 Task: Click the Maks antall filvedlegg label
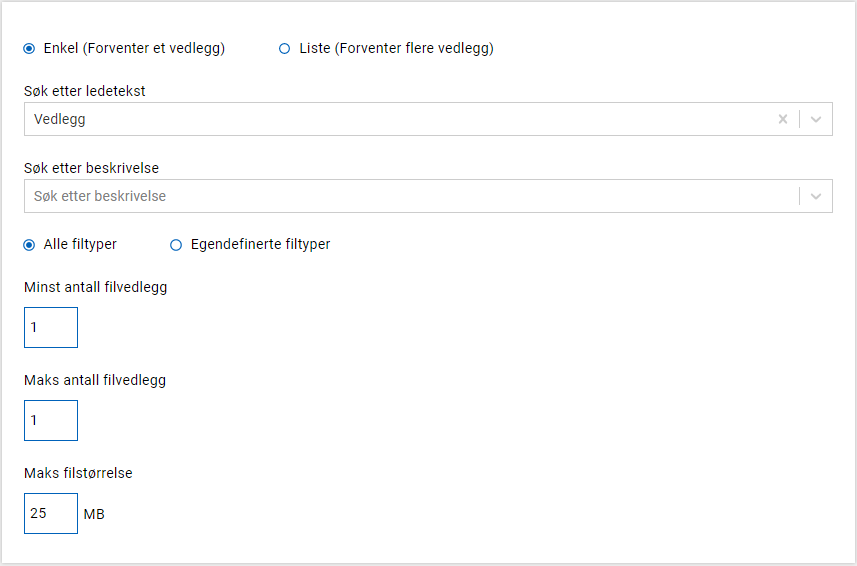pyautogui.click(x=95, y=380)
